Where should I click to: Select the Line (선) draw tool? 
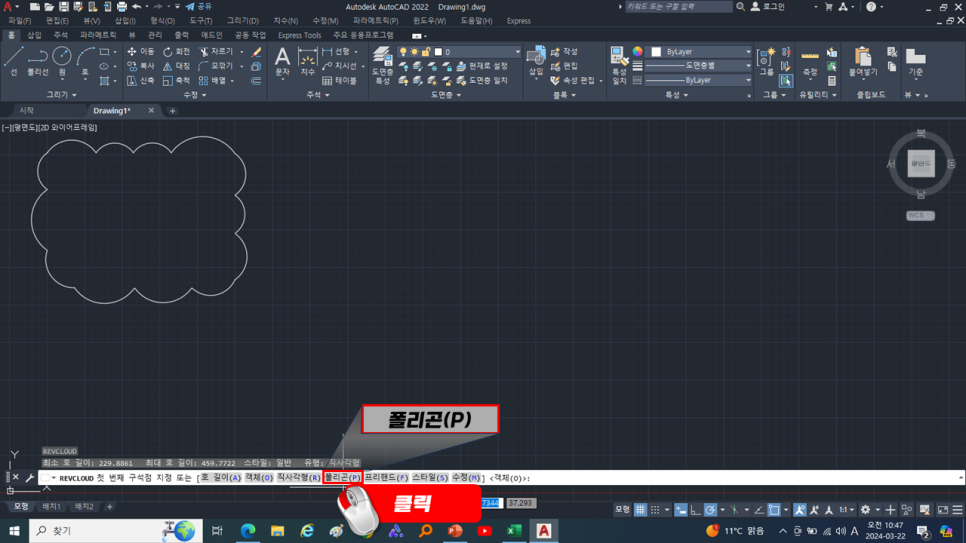tap(13, 61)
